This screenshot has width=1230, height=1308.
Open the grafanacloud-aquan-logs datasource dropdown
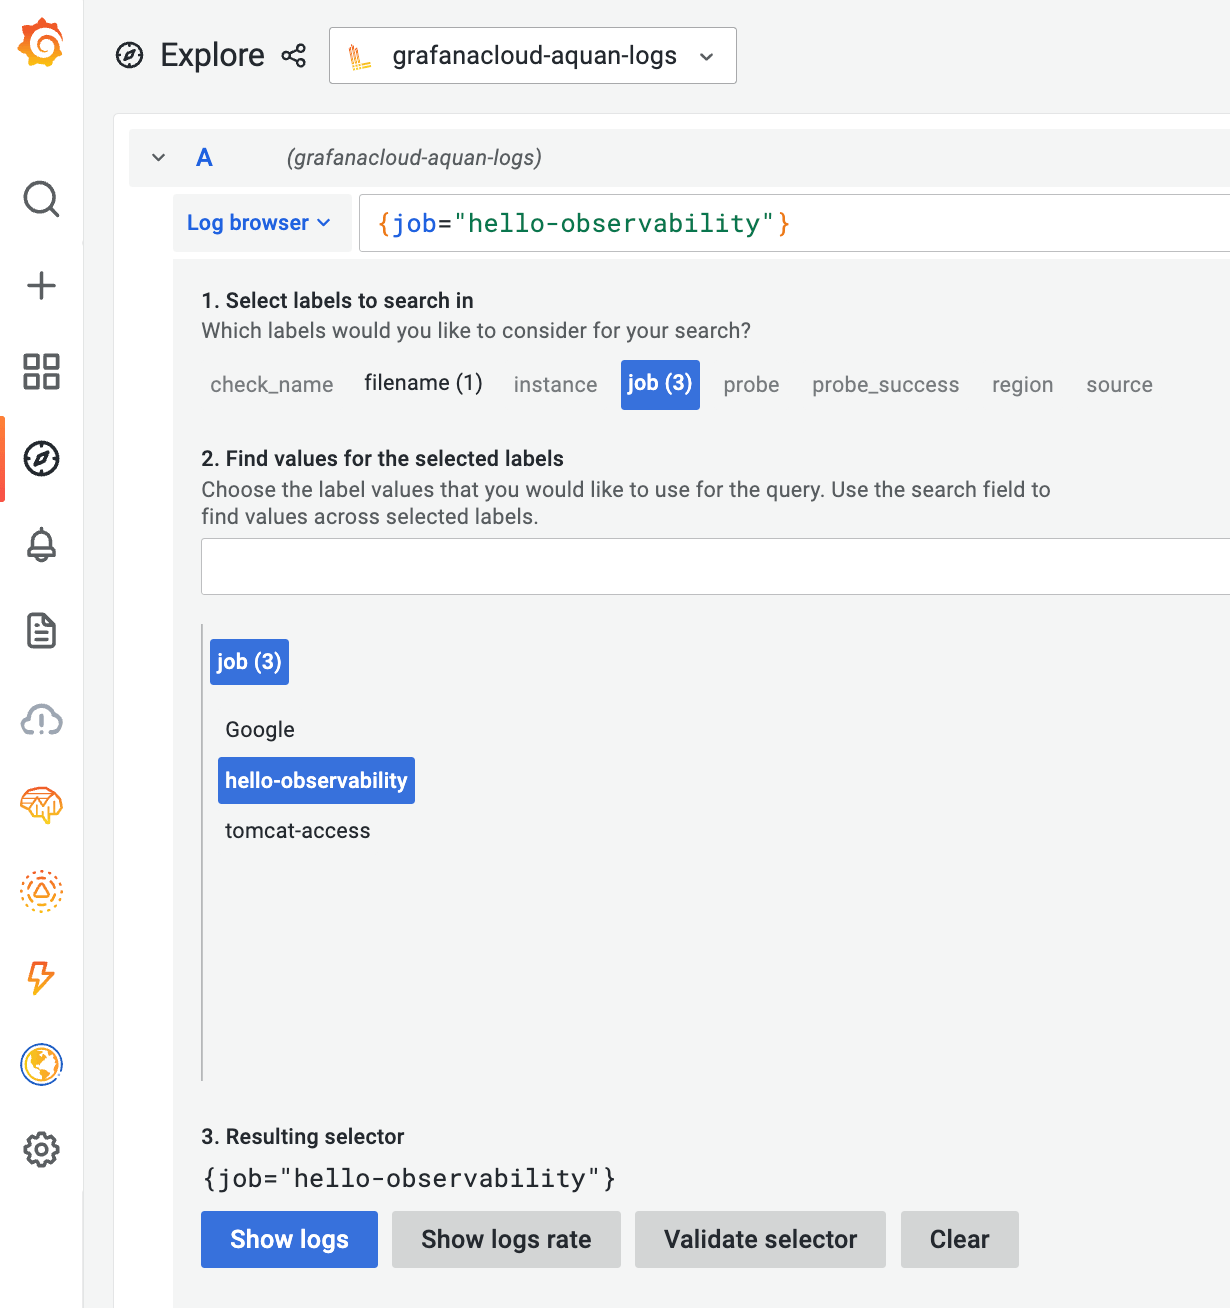point(532,56)
